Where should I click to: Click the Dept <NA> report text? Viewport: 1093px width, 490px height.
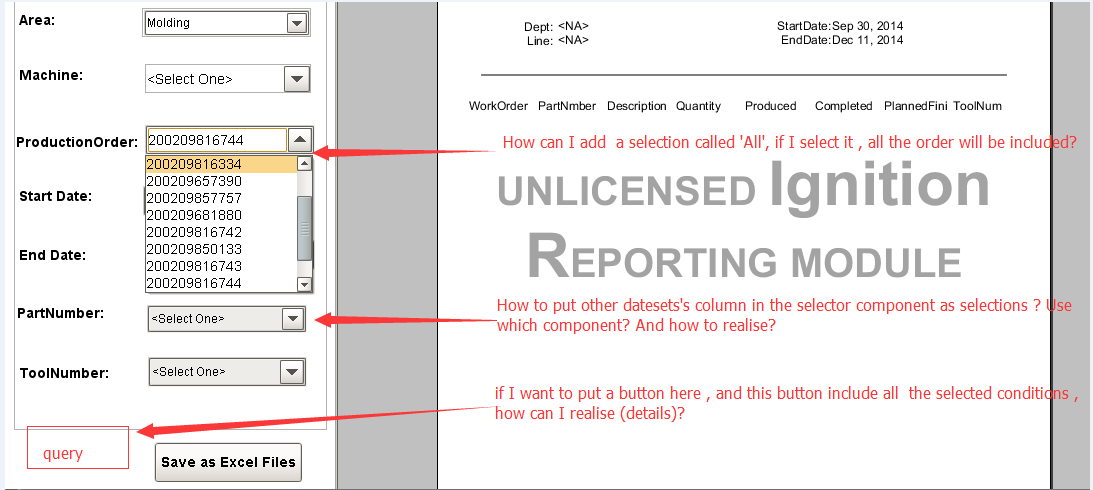coord(556,26)
